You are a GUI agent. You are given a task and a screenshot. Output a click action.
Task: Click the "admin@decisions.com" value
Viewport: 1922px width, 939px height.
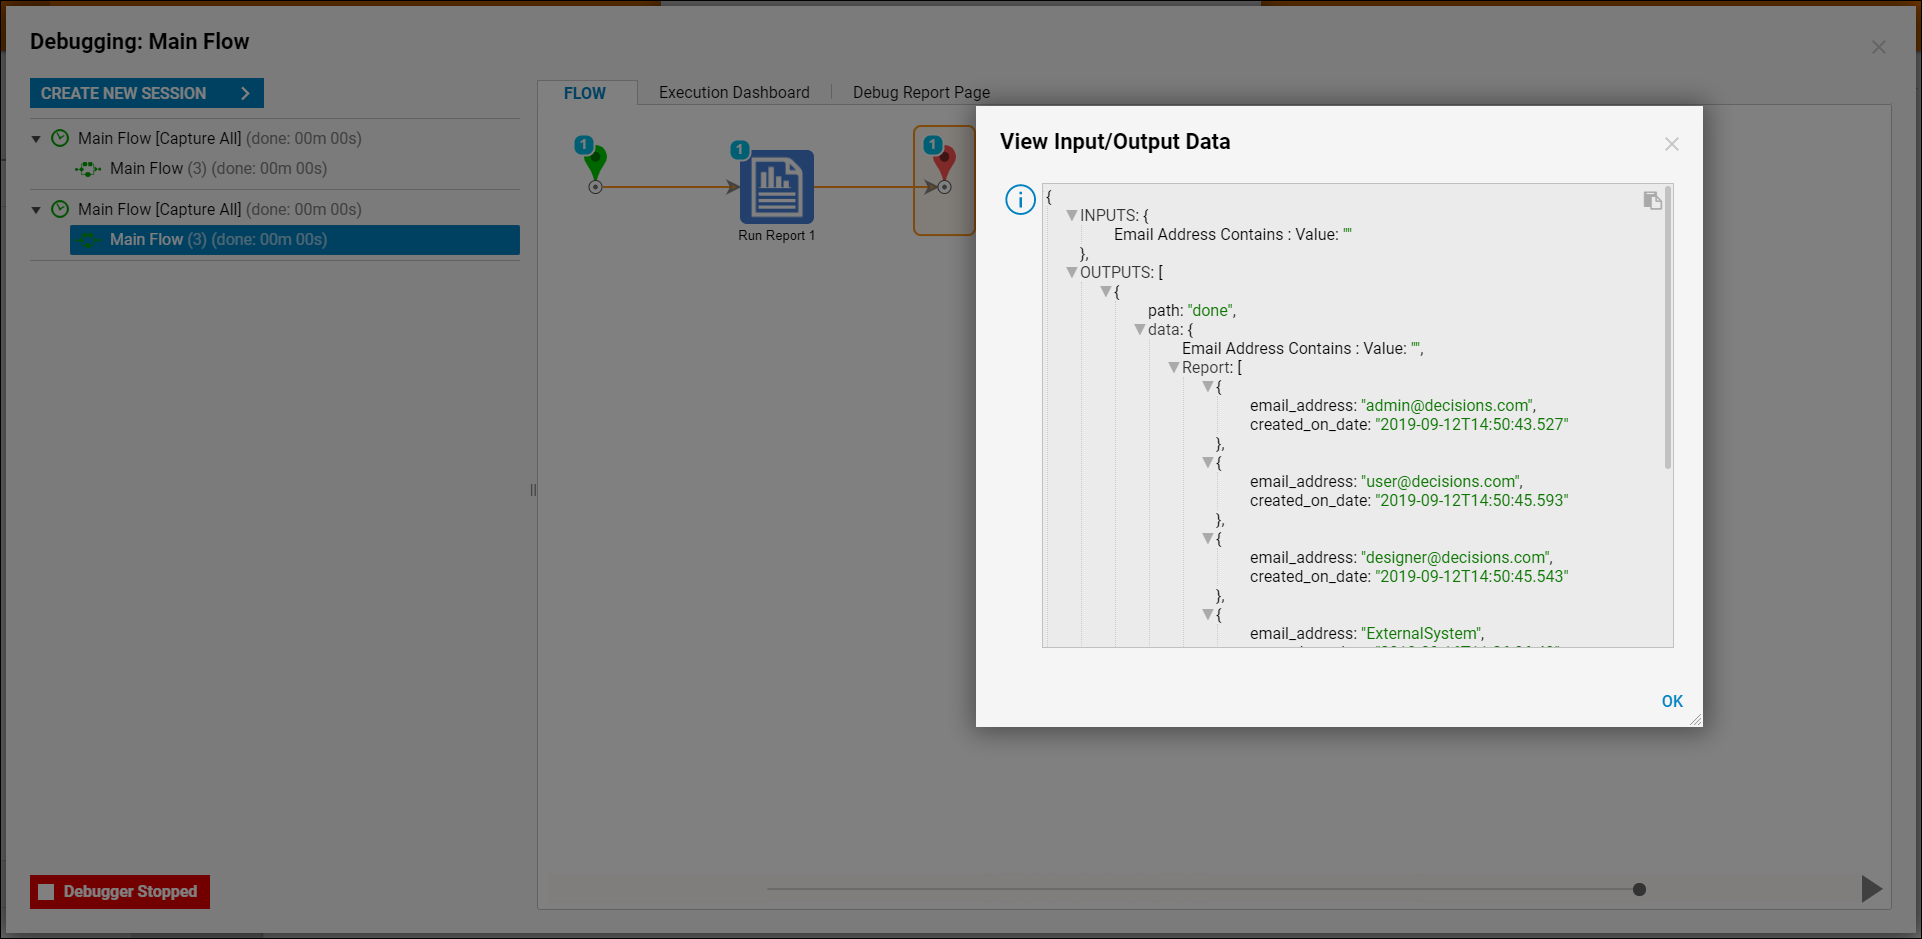1446,405
